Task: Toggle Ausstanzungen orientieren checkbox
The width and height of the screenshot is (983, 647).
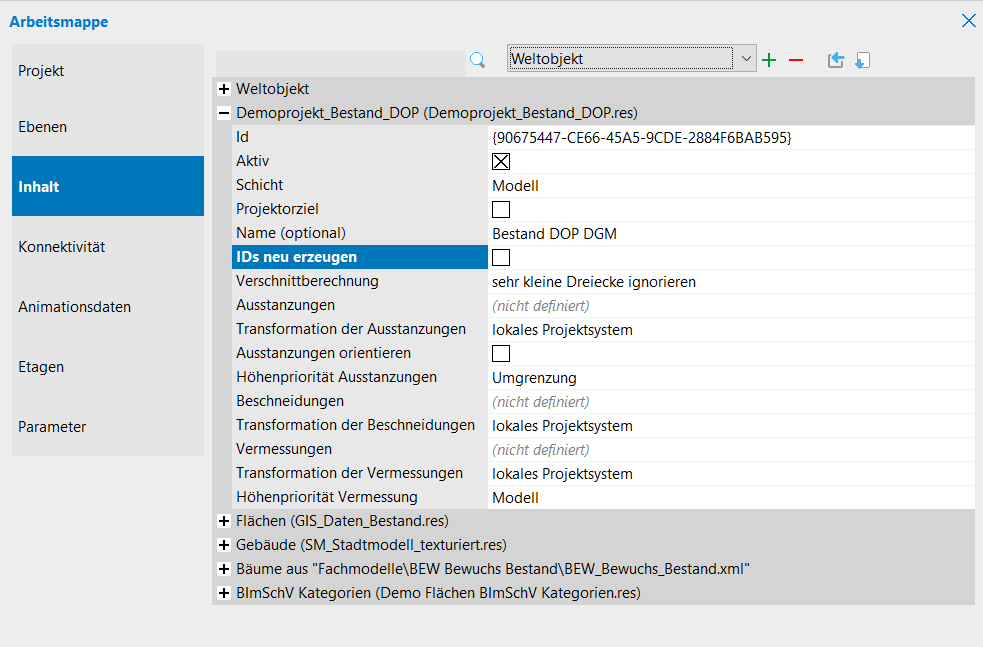Action: 501,354
